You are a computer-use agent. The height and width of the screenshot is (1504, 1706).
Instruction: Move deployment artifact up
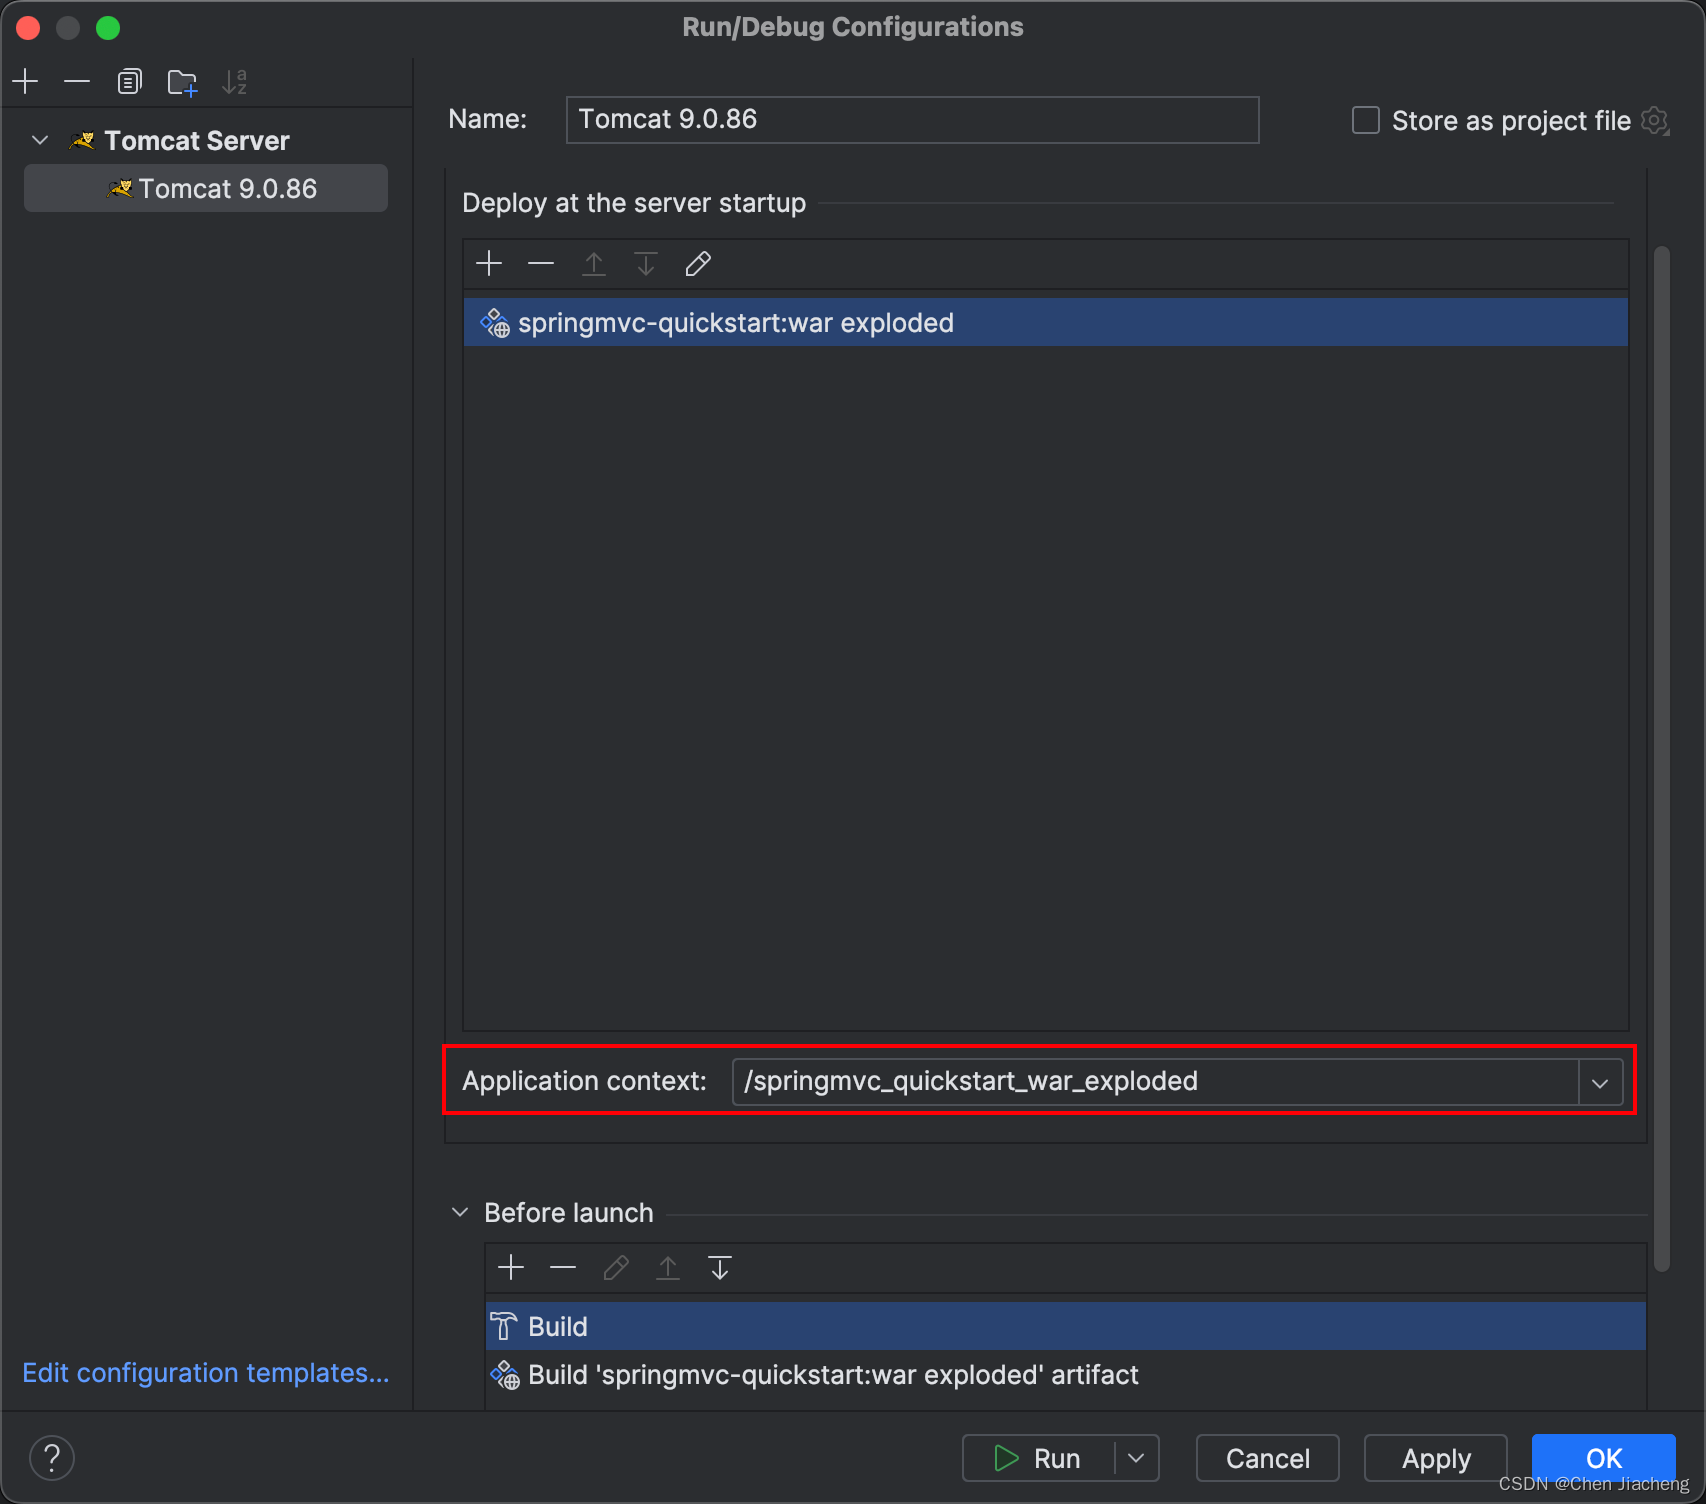coord(594,264)
